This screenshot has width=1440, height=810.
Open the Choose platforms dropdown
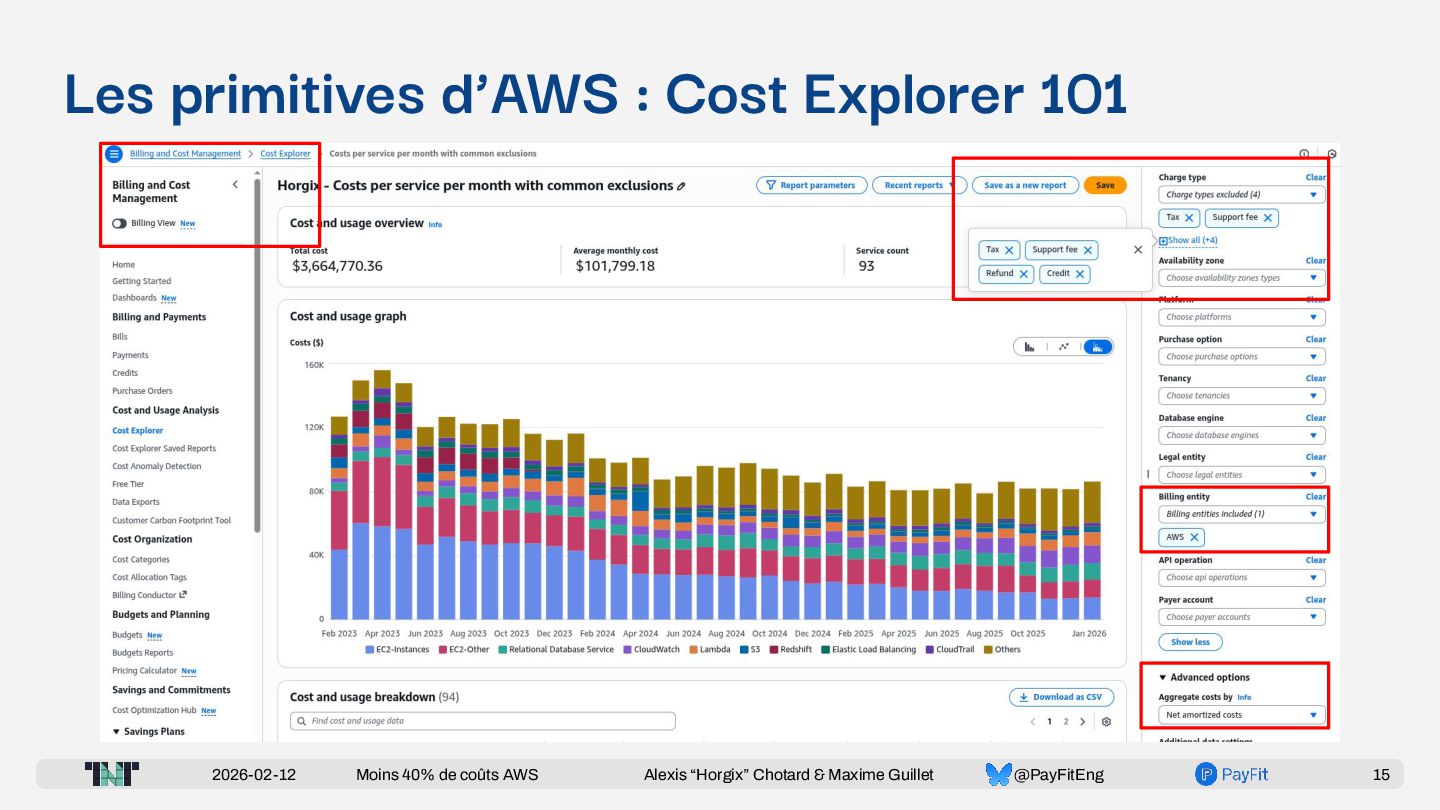coord(1242,317)
